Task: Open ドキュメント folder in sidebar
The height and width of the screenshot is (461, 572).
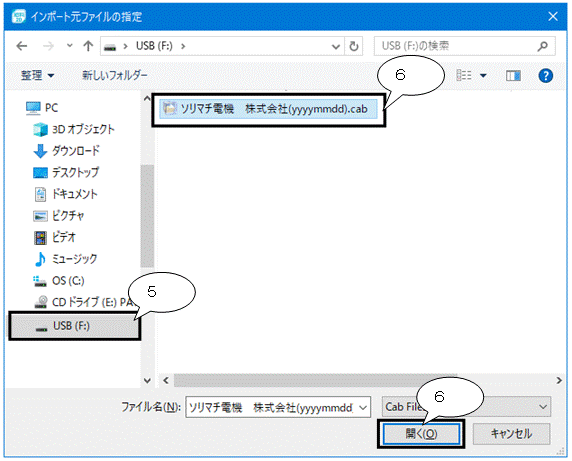Action: click(x=74, y=194)
